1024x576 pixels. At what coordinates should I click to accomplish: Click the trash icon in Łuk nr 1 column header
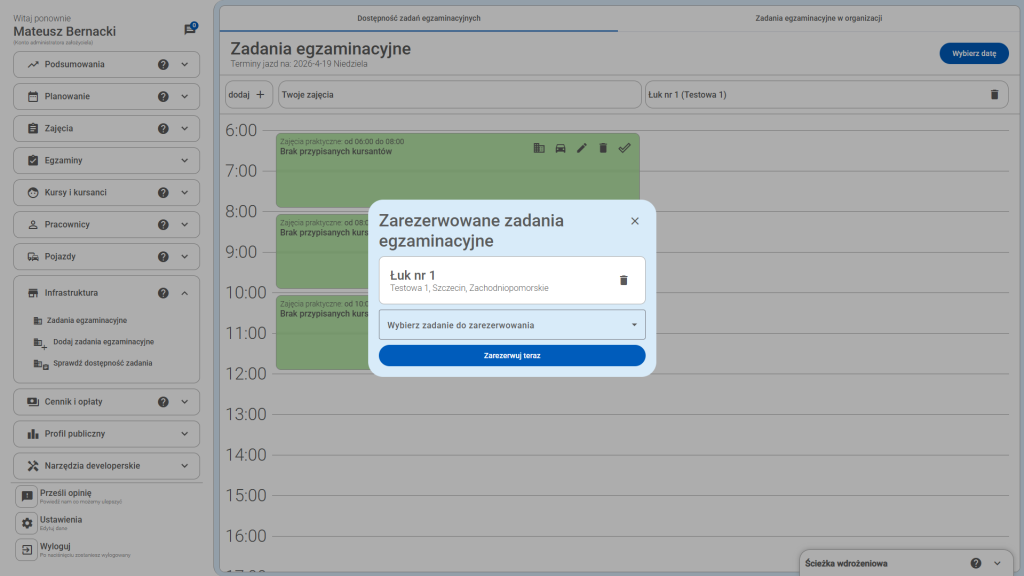click(x=993, y=94)
